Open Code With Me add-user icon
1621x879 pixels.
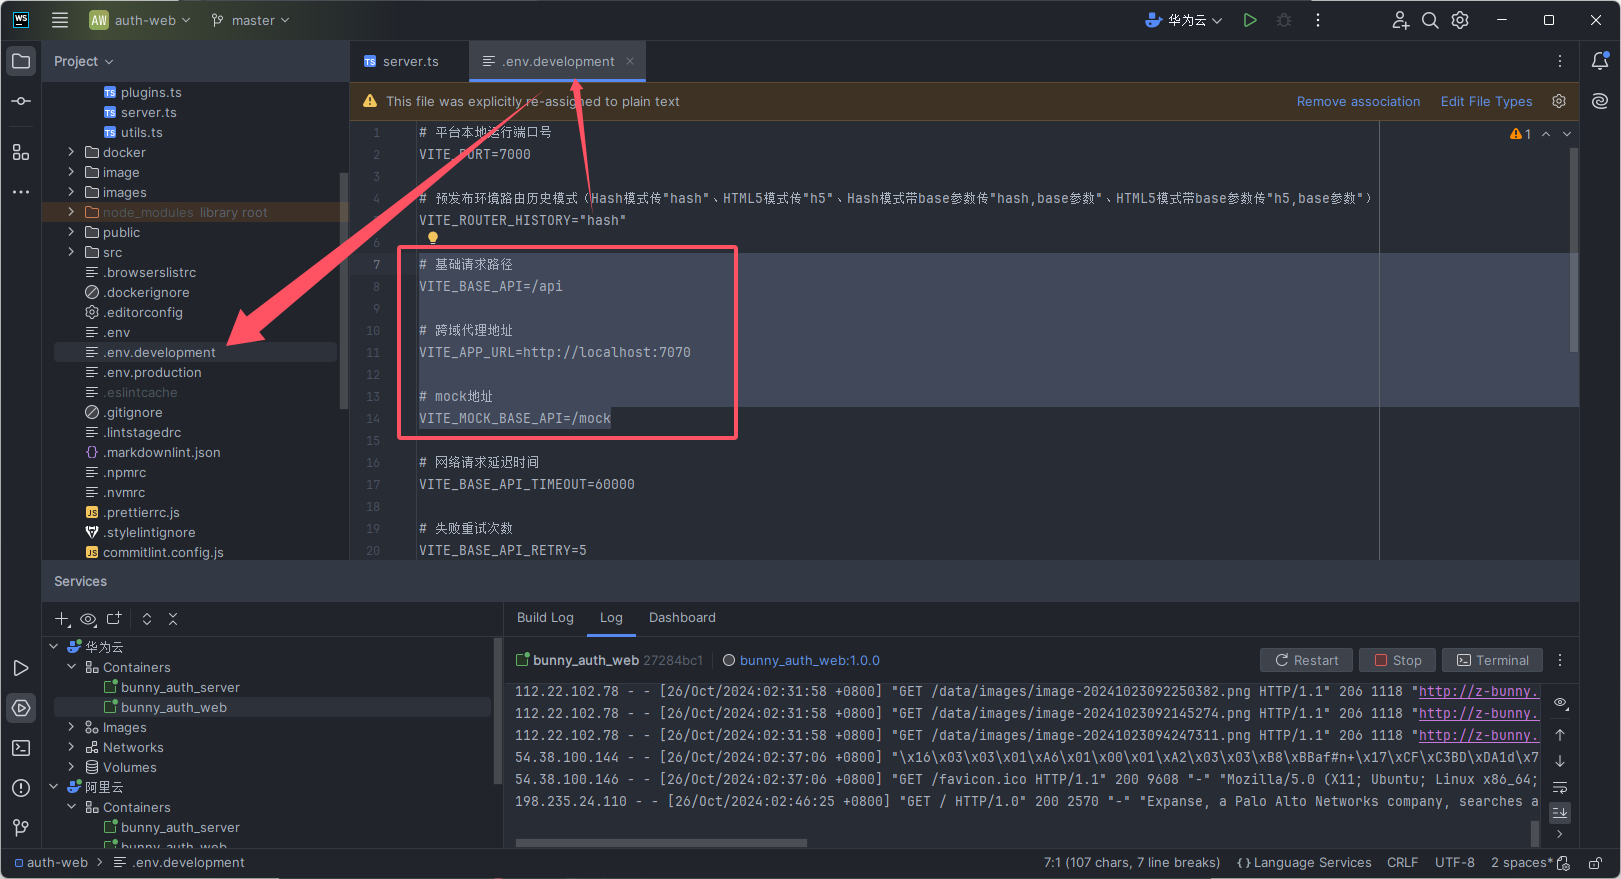point(1400,20)
